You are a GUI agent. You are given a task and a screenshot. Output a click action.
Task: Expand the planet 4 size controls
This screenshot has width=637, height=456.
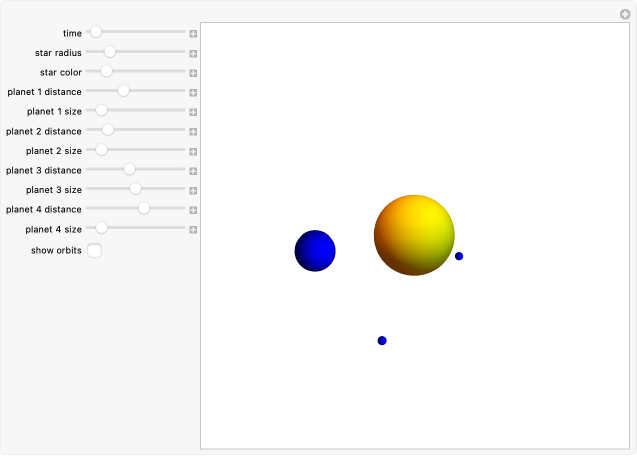pos(193,230)
